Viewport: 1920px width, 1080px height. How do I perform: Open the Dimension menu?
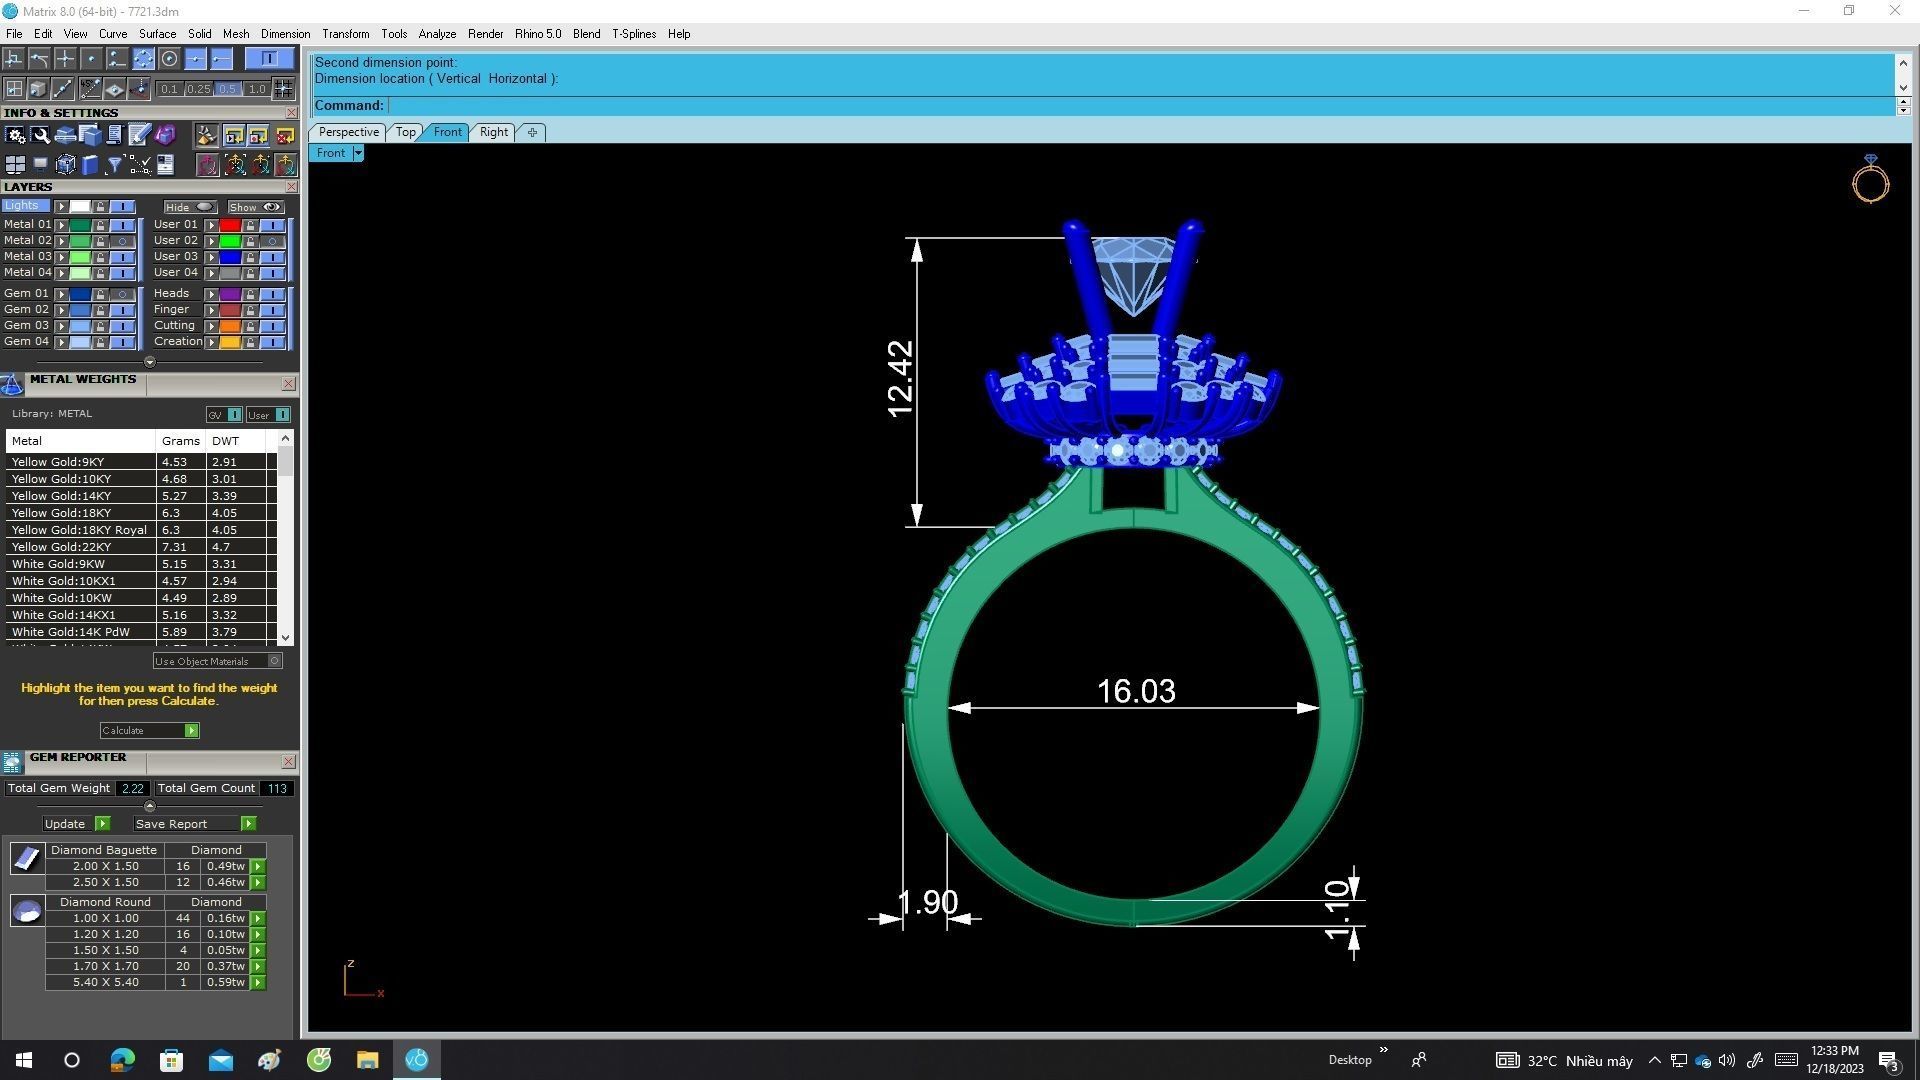[285, 34]
